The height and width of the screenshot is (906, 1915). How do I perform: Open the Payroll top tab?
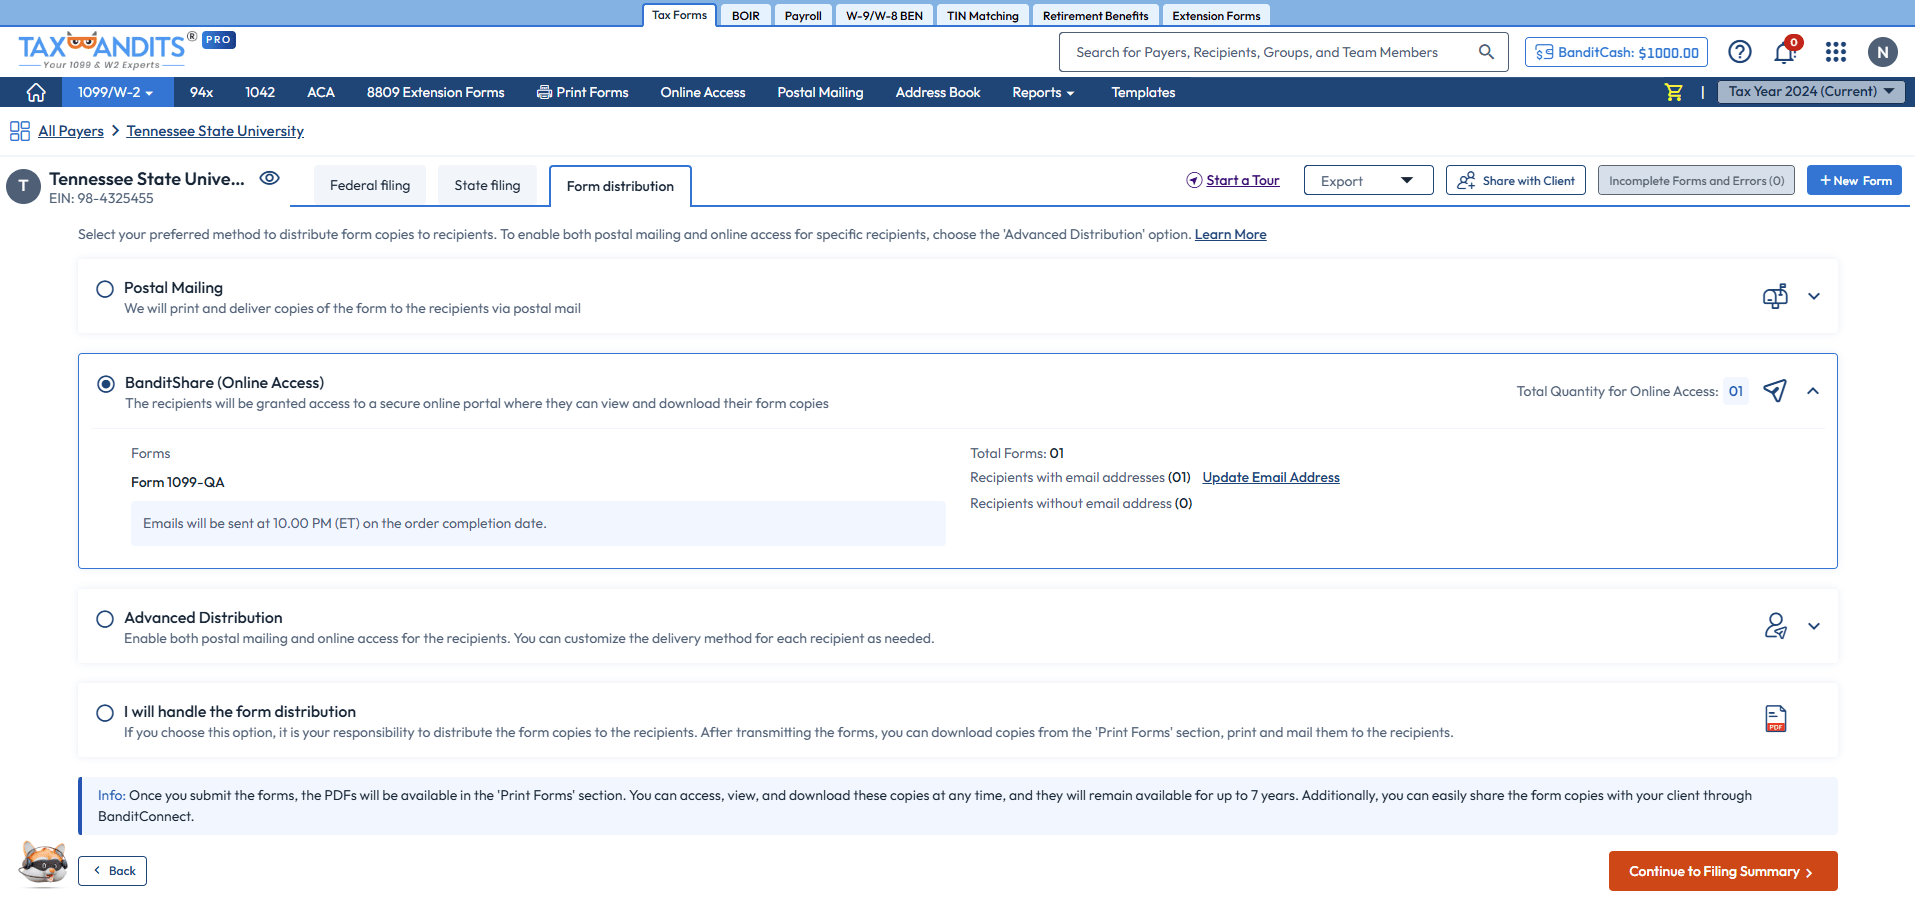803,15
